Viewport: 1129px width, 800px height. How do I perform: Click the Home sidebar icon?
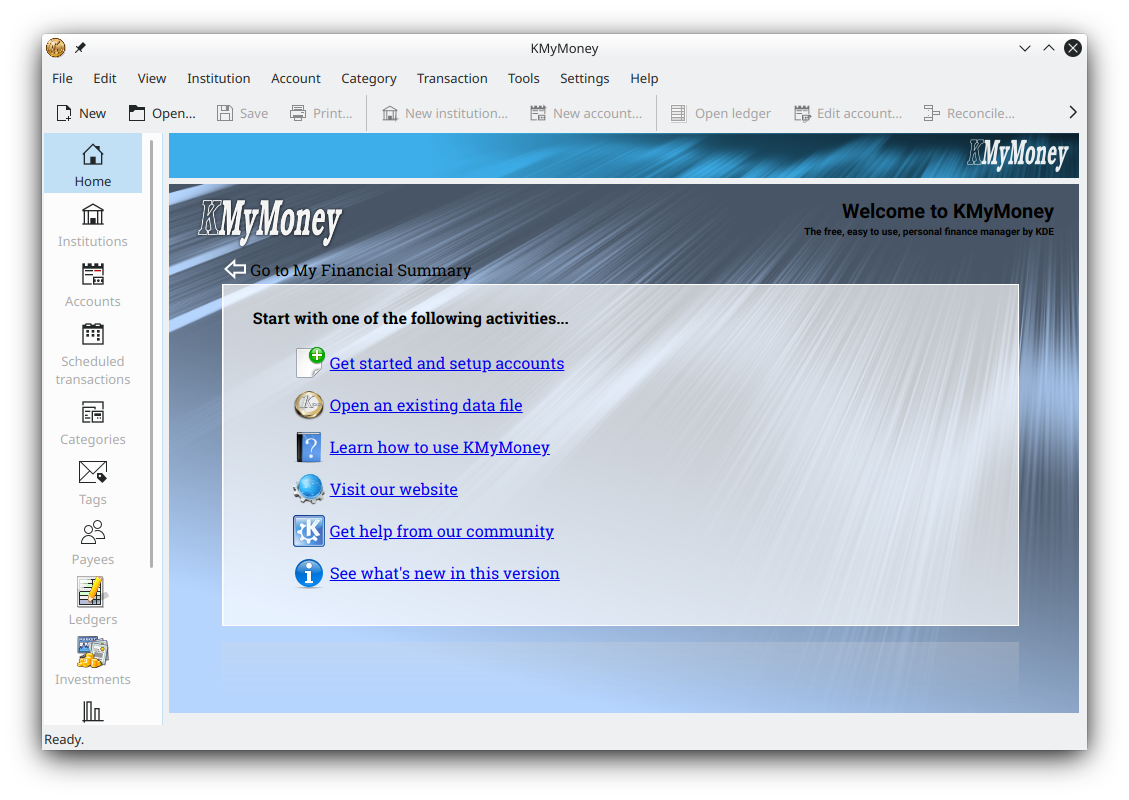[92, 164]
